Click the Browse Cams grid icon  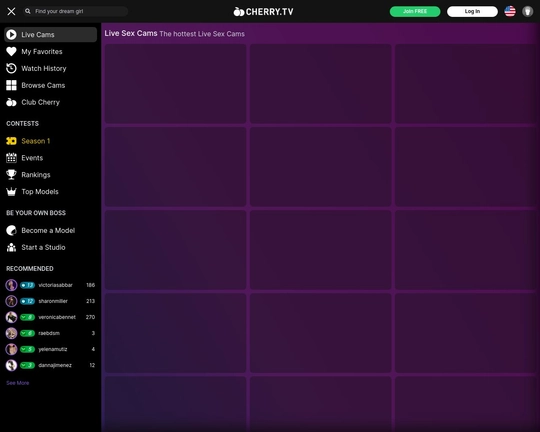(x=11, y=85)
